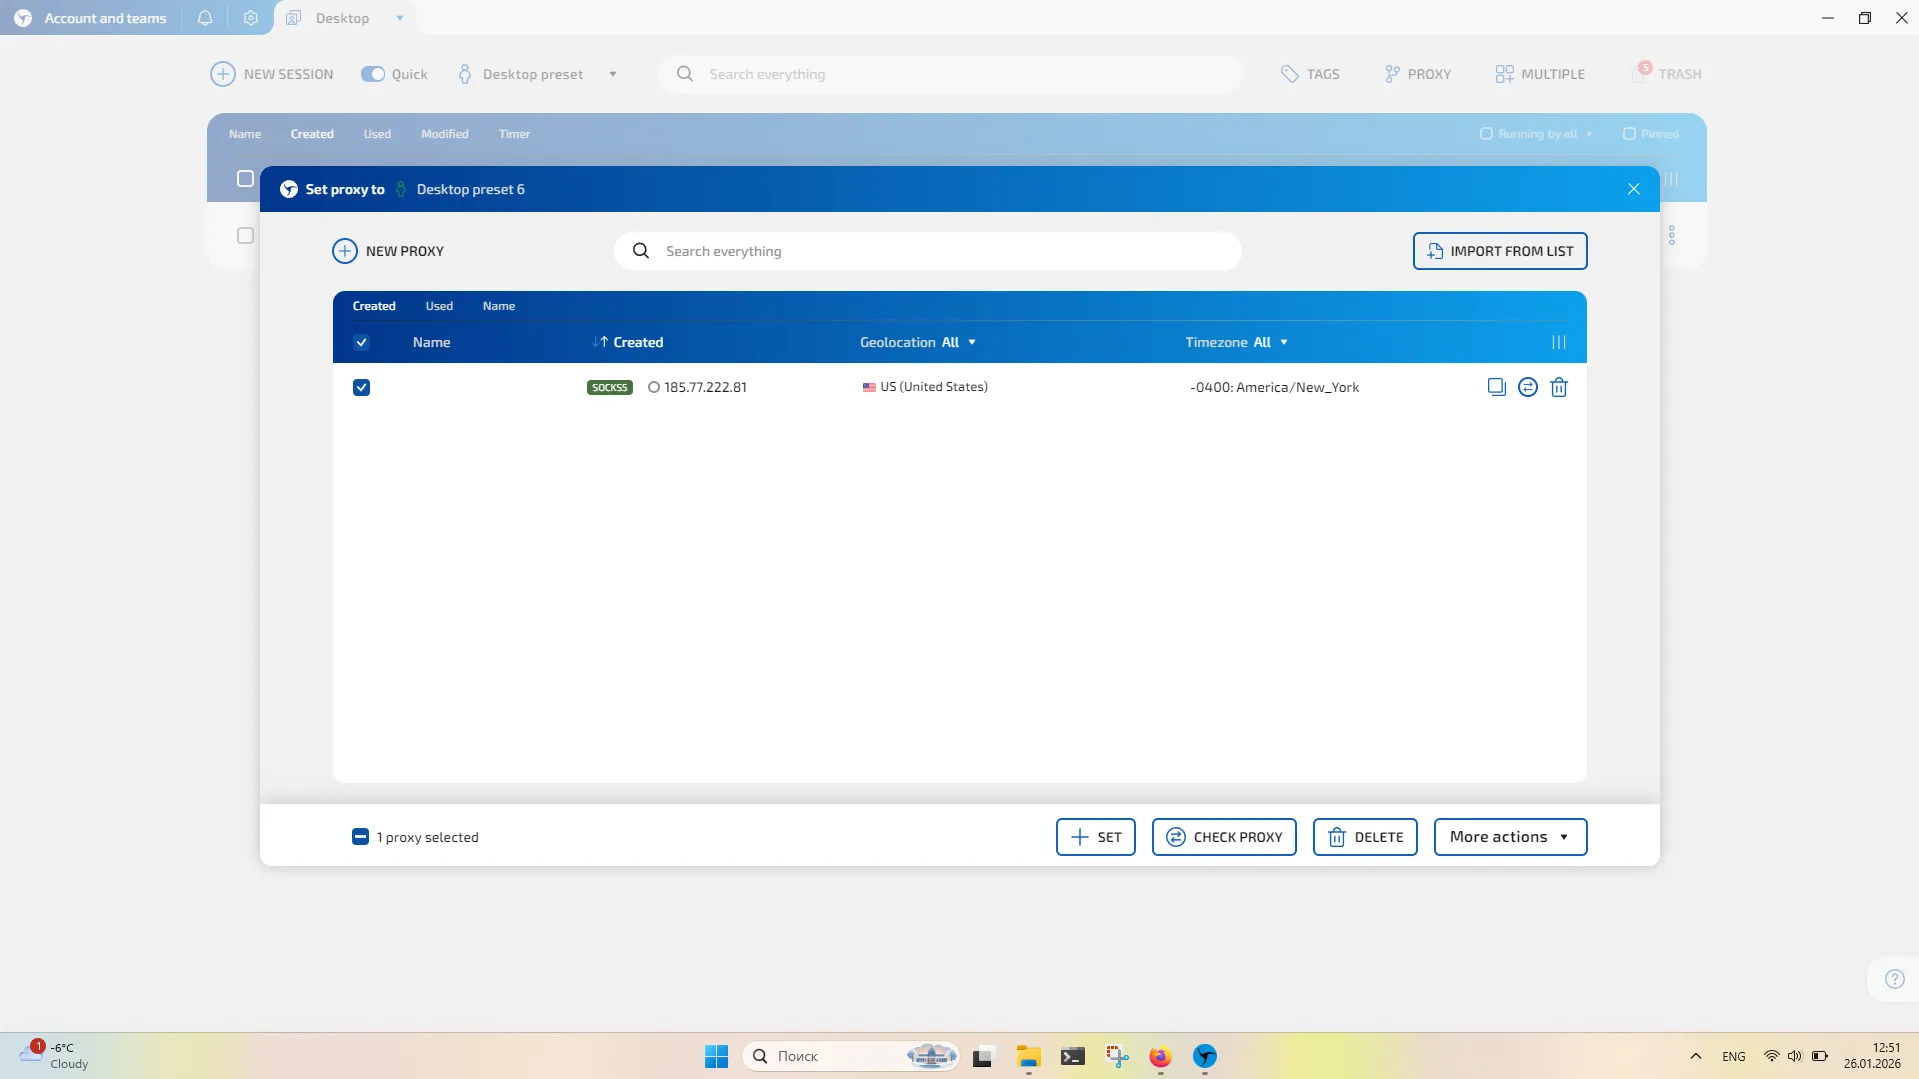The image size is (1919, 1079).
Task: Focus the main Search everything field in the toolbar
Action: click(950, 74)
